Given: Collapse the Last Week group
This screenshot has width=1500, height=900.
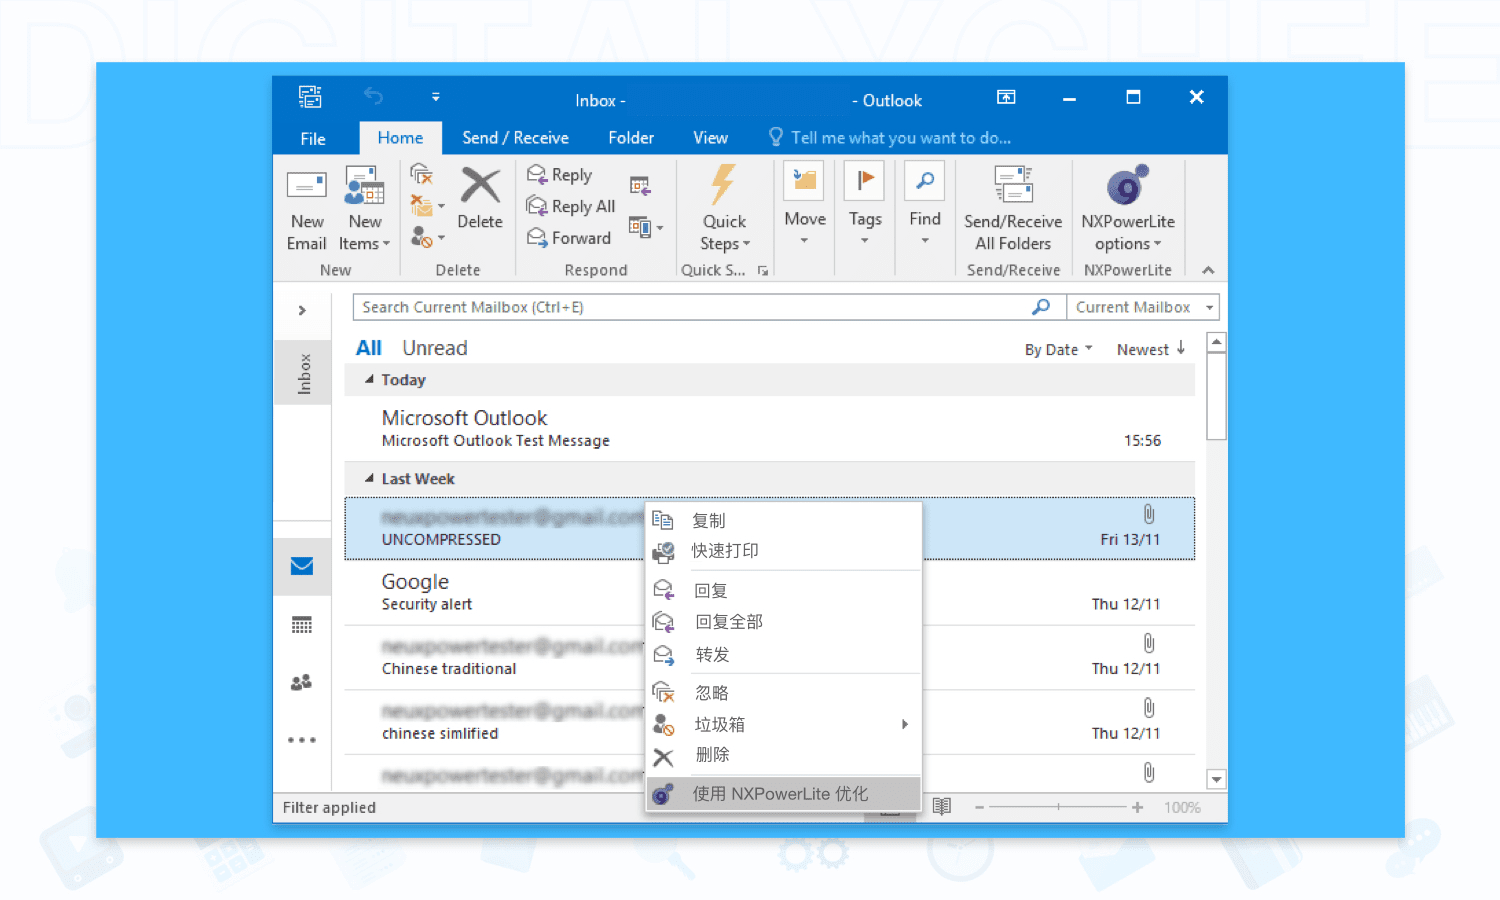Looking at the screenshot, I should (x=369, y=479).
